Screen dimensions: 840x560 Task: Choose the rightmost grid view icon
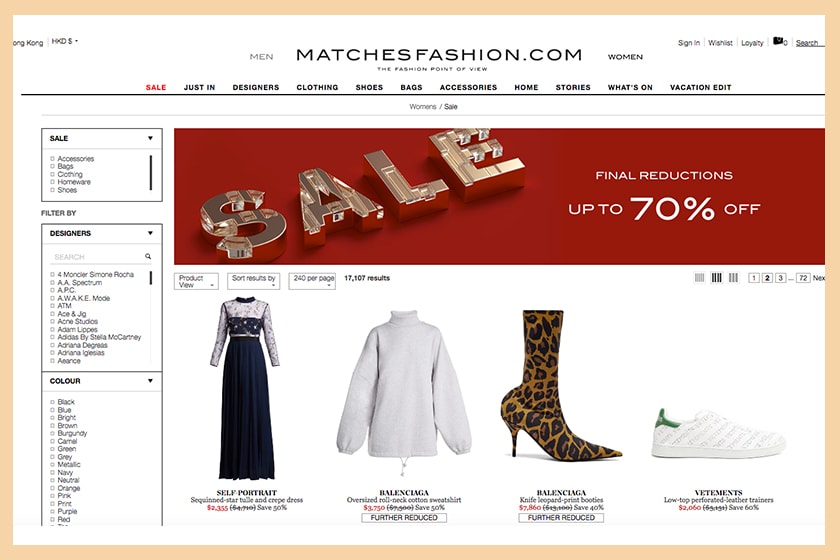(733, 278)
